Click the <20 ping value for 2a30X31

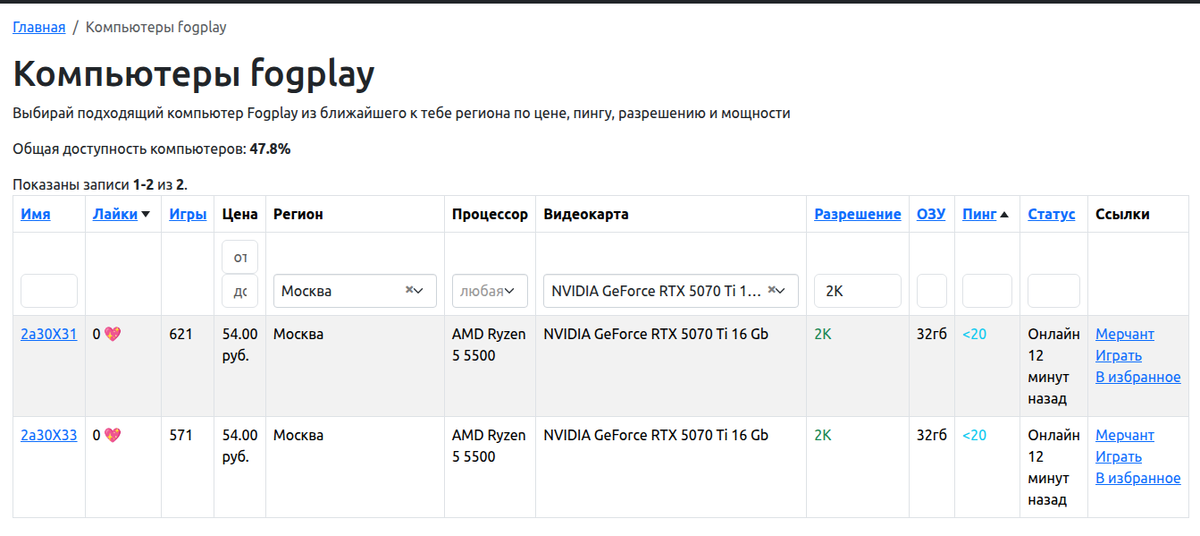[974, 334]
